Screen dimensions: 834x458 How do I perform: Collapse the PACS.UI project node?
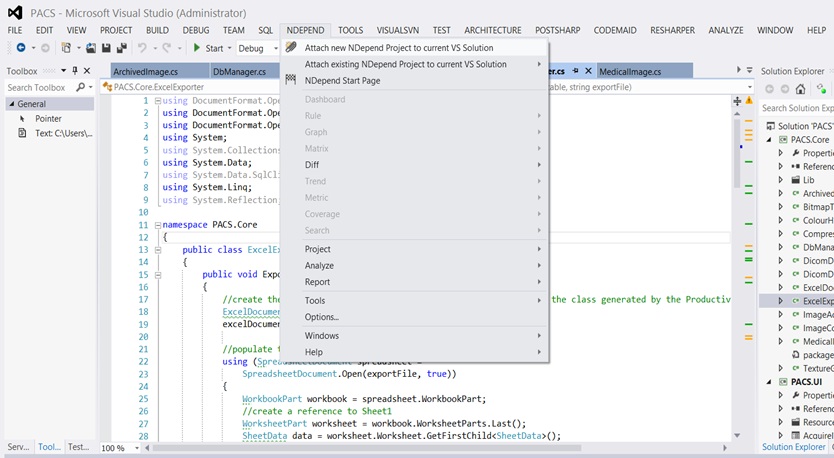pos(769,382)
